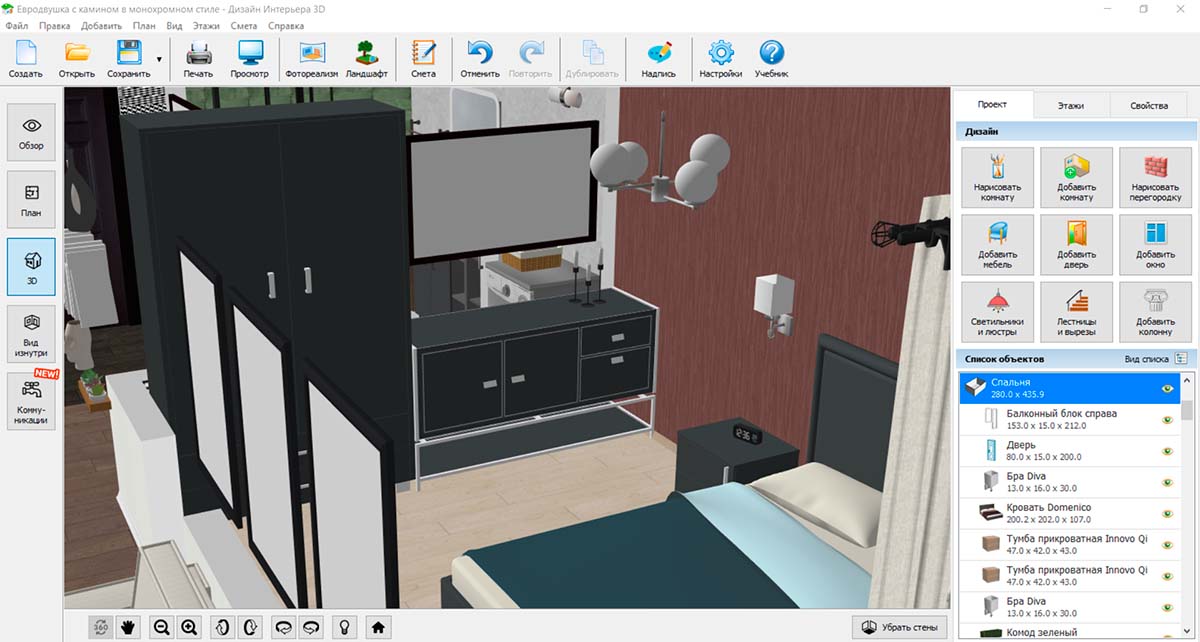
Task: Reset view with the home icon
Action: coord(378,627)
